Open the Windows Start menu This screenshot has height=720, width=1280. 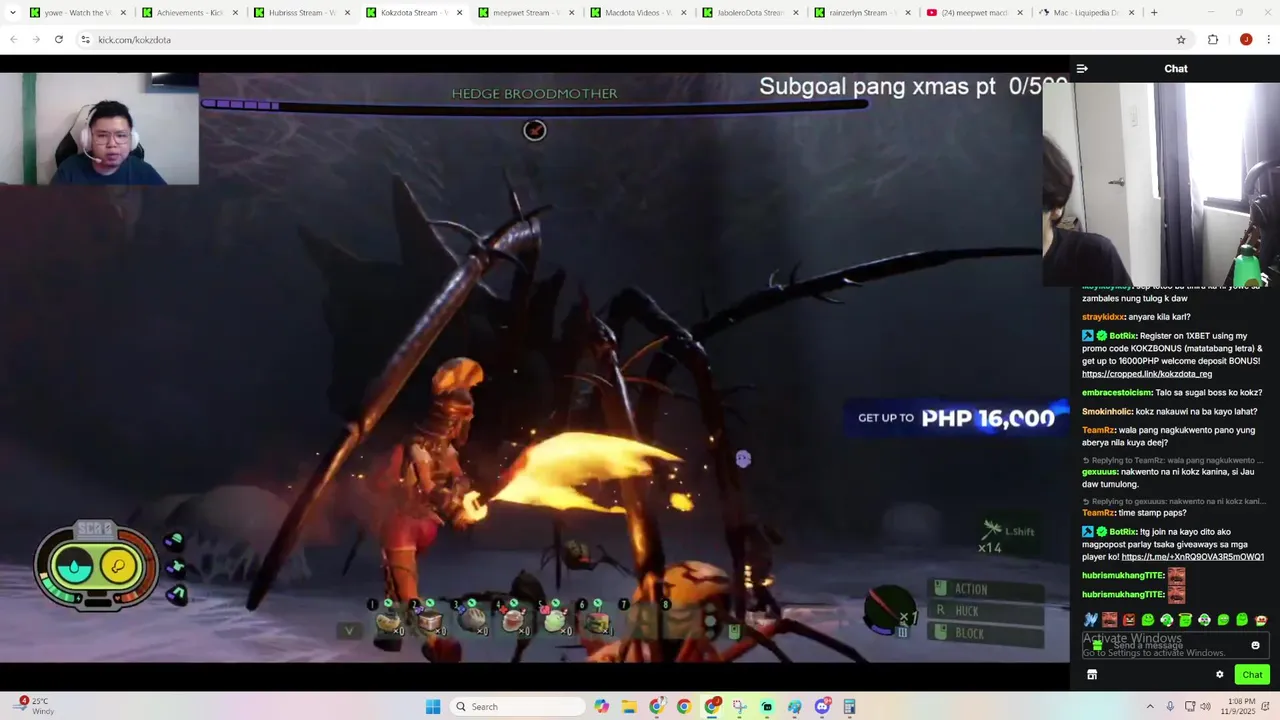[433, 707]
